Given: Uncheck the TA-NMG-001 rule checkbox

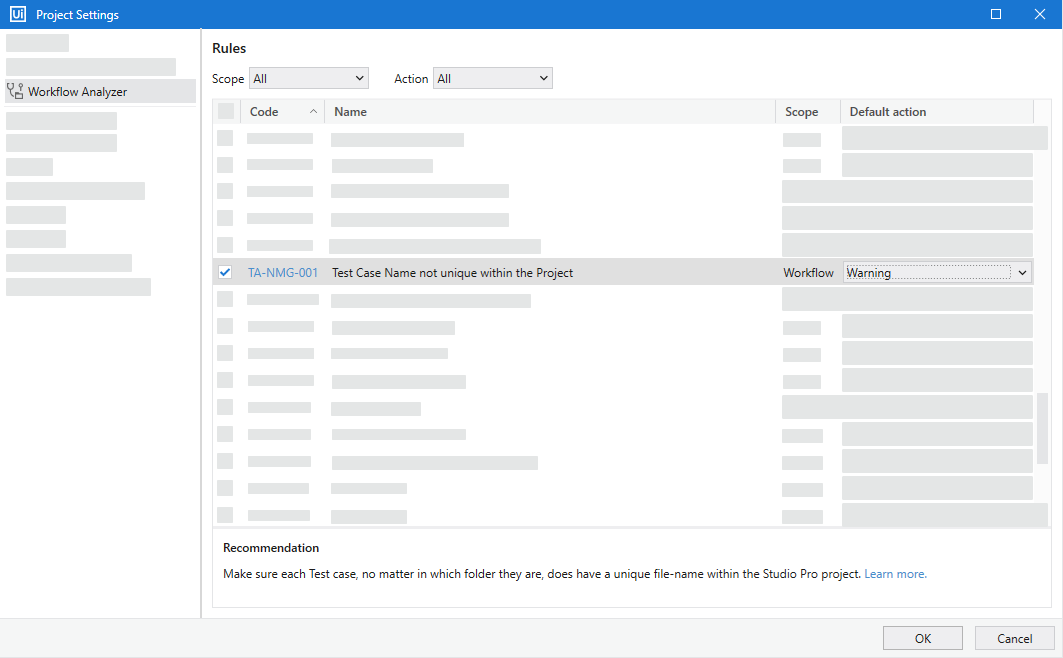Looking at the screenshot, I should [225, 272].
